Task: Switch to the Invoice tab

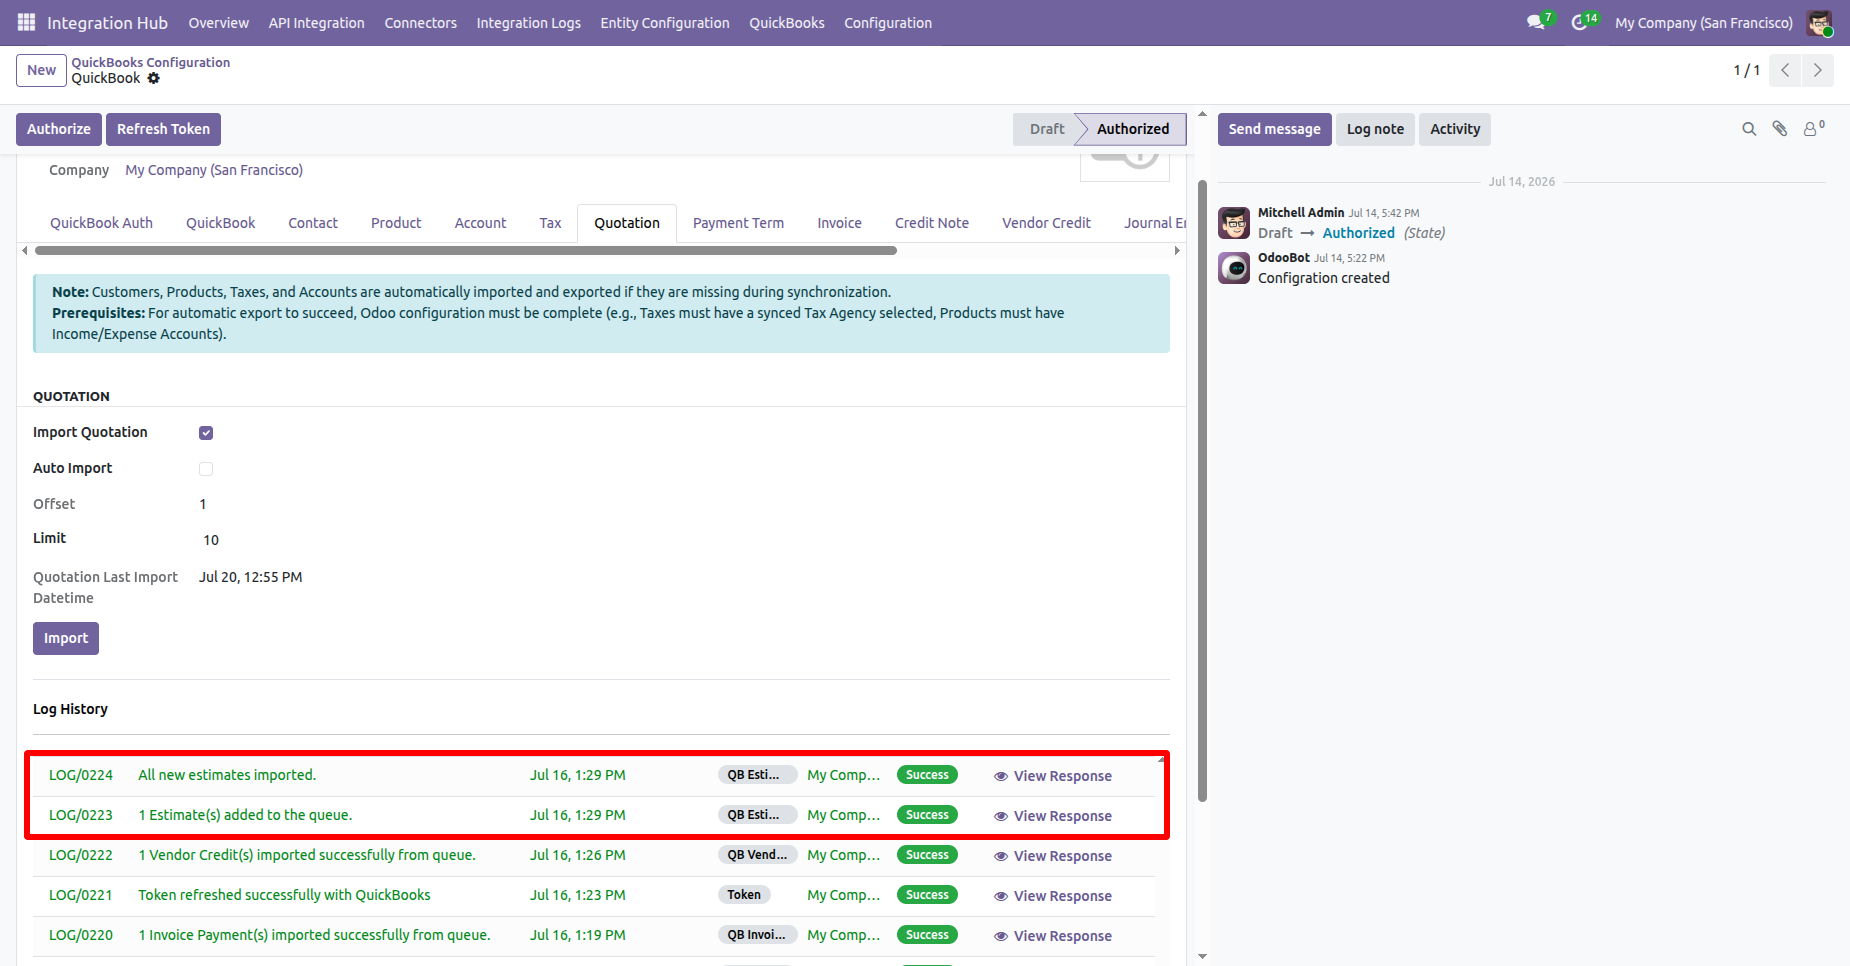Action: [839, 223]
